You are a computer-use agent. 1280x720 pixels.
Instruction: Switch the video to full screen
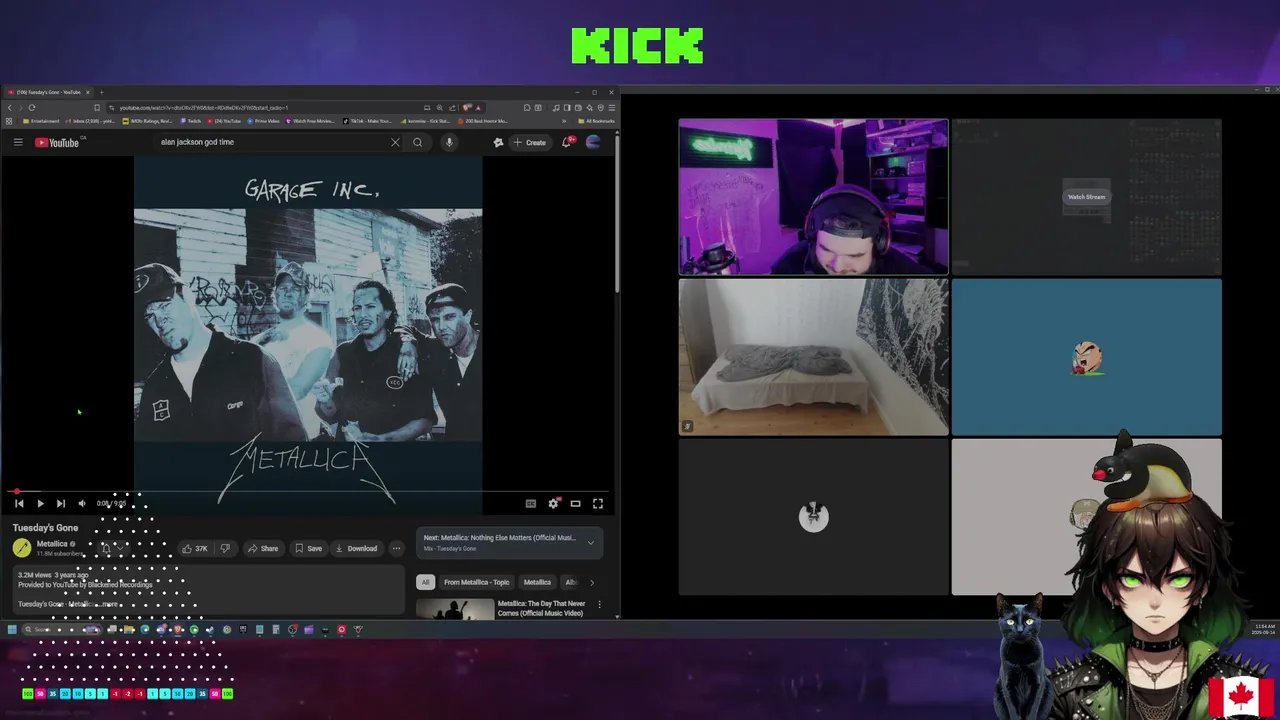click(598, 503)
